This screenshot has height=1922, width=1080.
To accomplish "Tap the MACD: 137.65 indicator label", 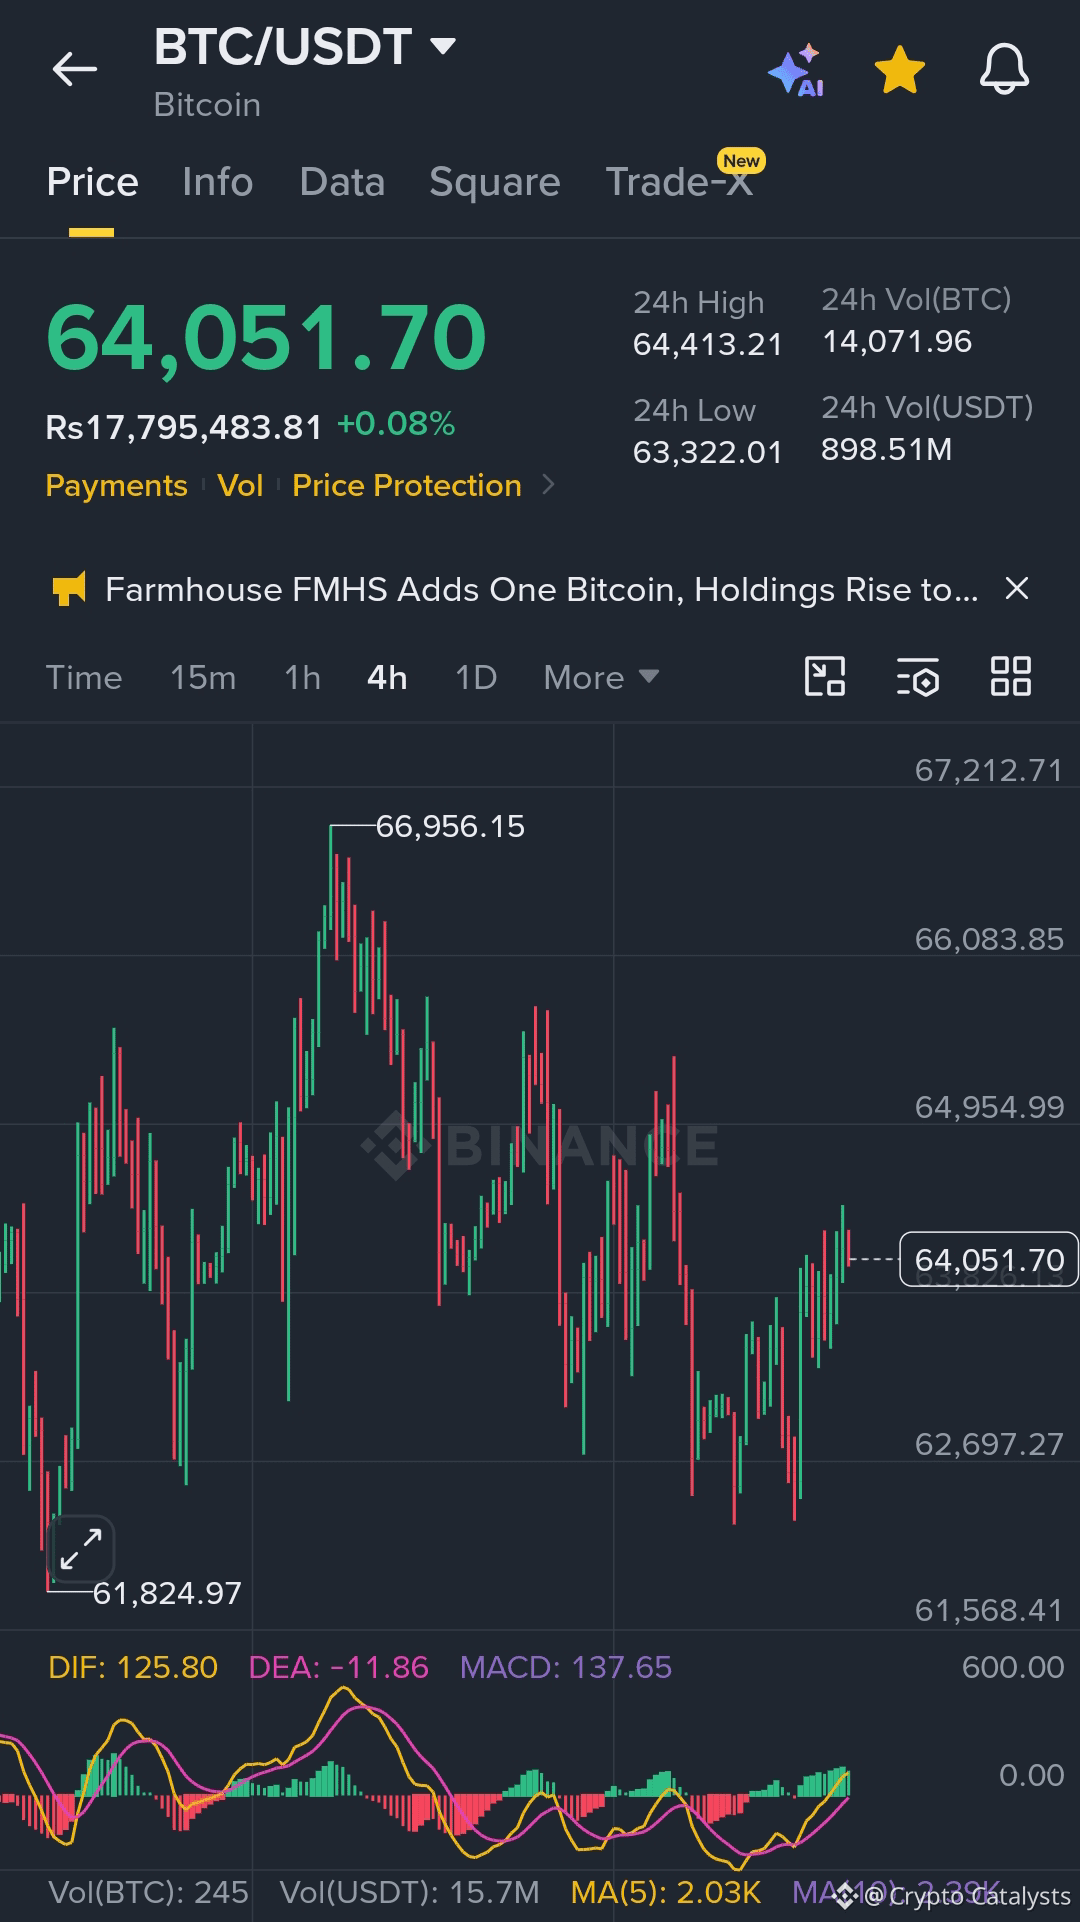I will tap(566, 1667).
